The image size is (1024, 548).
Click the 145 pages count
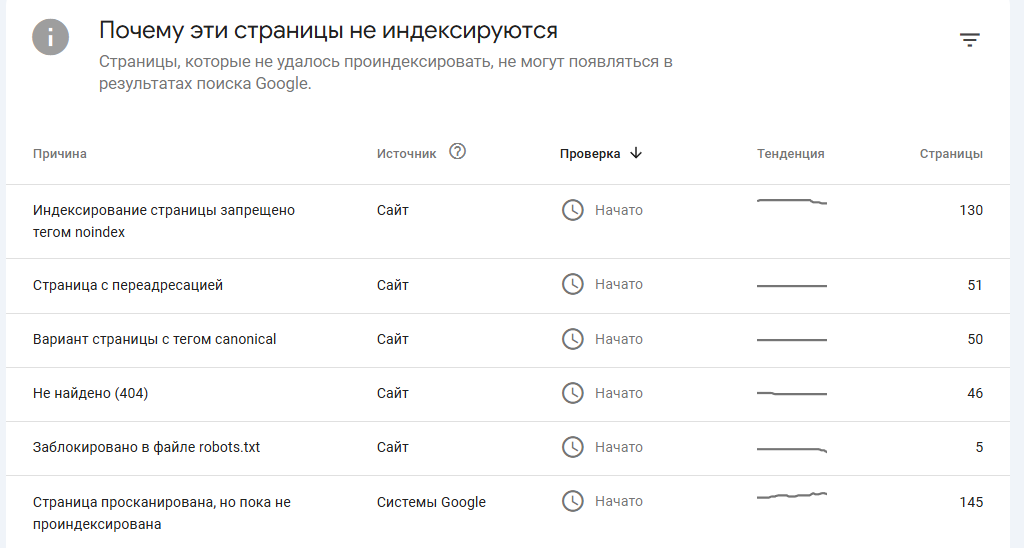pyautogui.click(x=970, y=502)
